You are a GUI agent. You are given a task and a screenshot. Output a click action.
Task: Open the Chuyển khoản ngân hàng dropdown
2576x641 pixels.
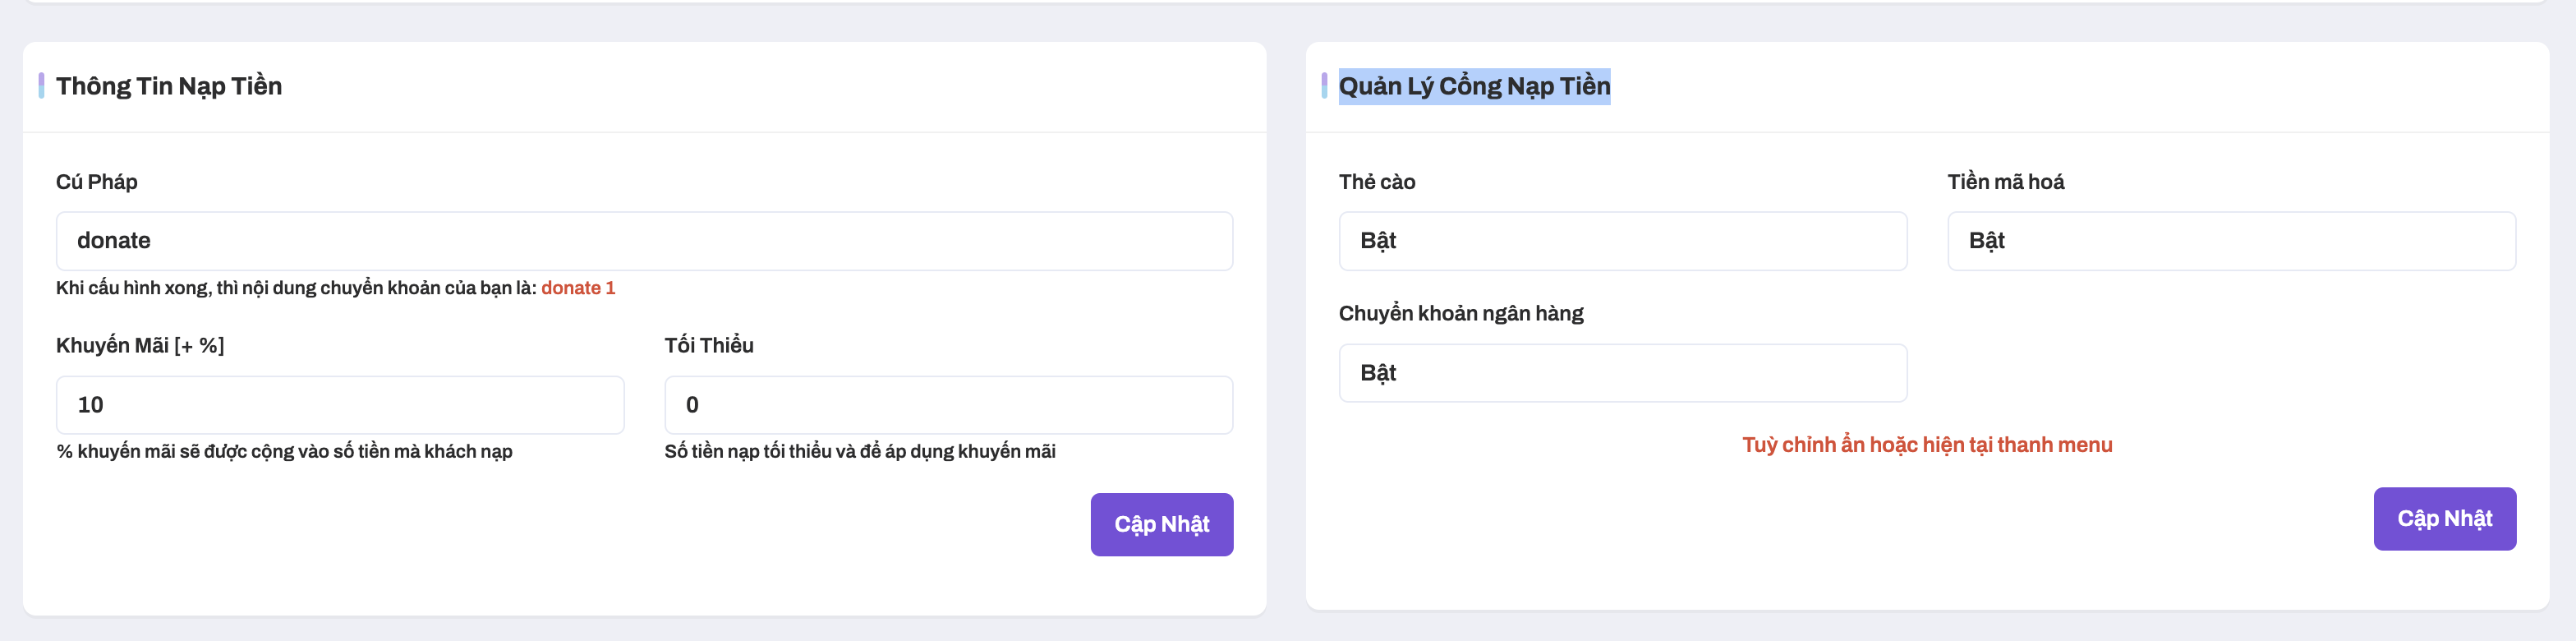pos(1622,373)
